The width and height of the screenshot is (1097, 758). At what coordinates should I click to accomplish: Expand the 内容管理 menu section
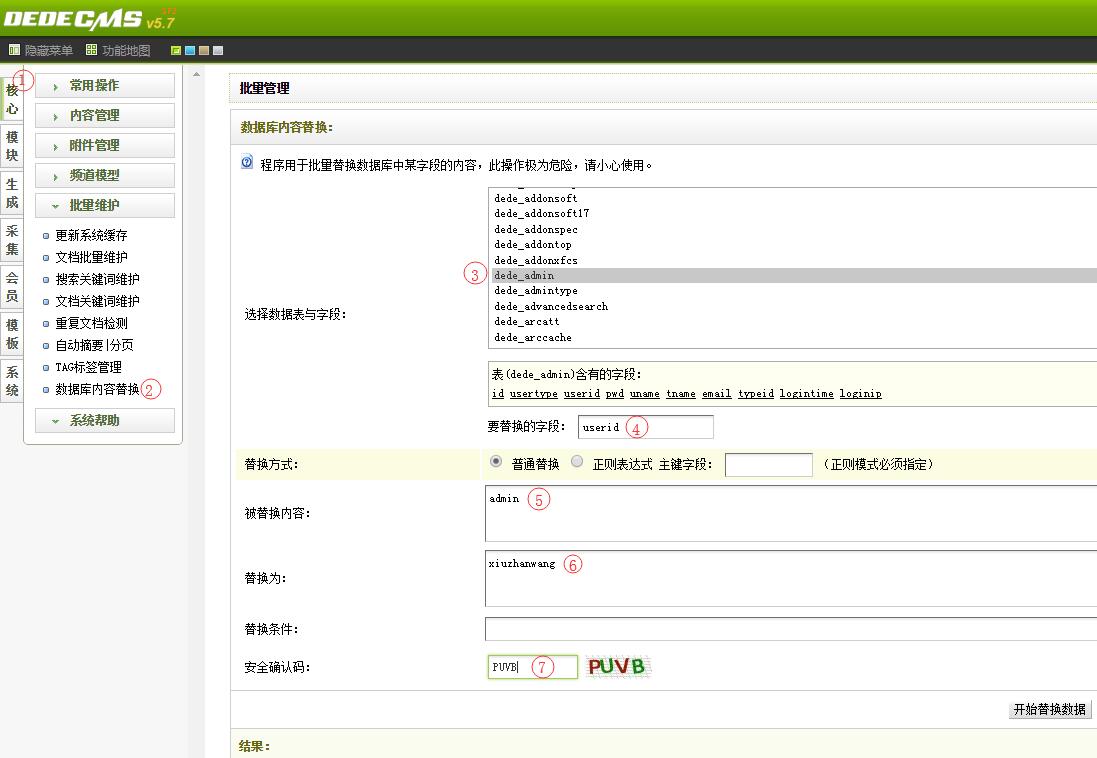105,116
